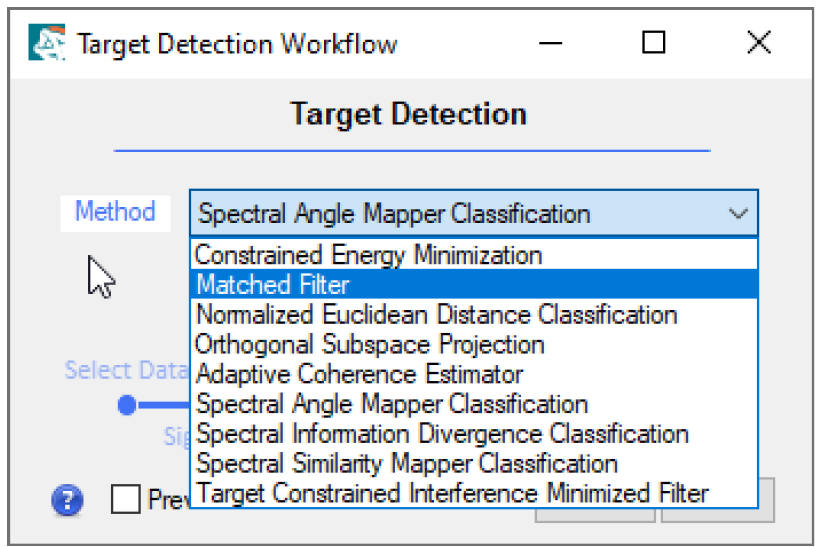
Task: Click the Target Detection Workflow app icon
Action: (47, 43)
